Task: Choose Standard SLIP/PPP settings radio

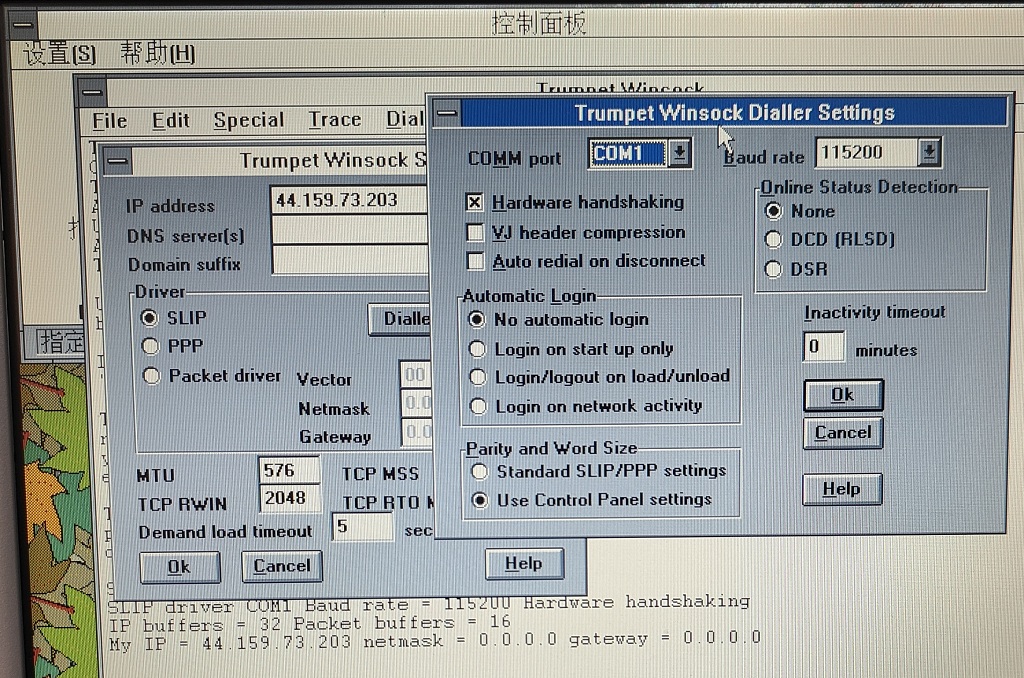Action: pyautogui.click(x=480, y=471)
